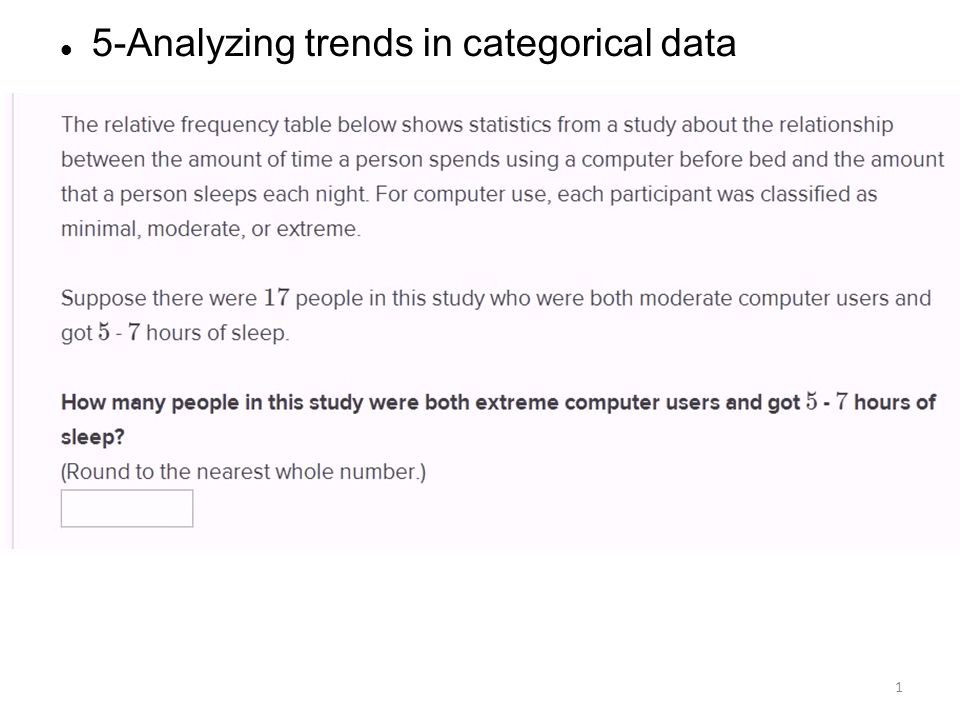
Task: Click the word 'categorical' in the title
Action: click(x=557, y=44)
